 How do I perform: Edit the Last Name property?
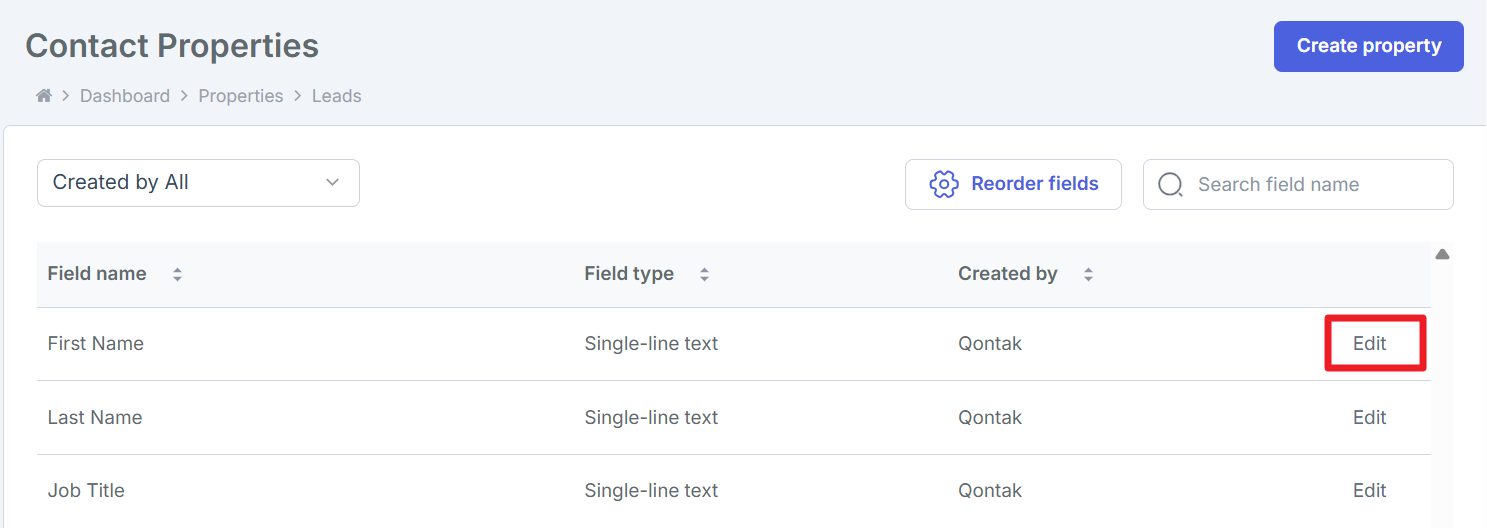coord(1369,417)
